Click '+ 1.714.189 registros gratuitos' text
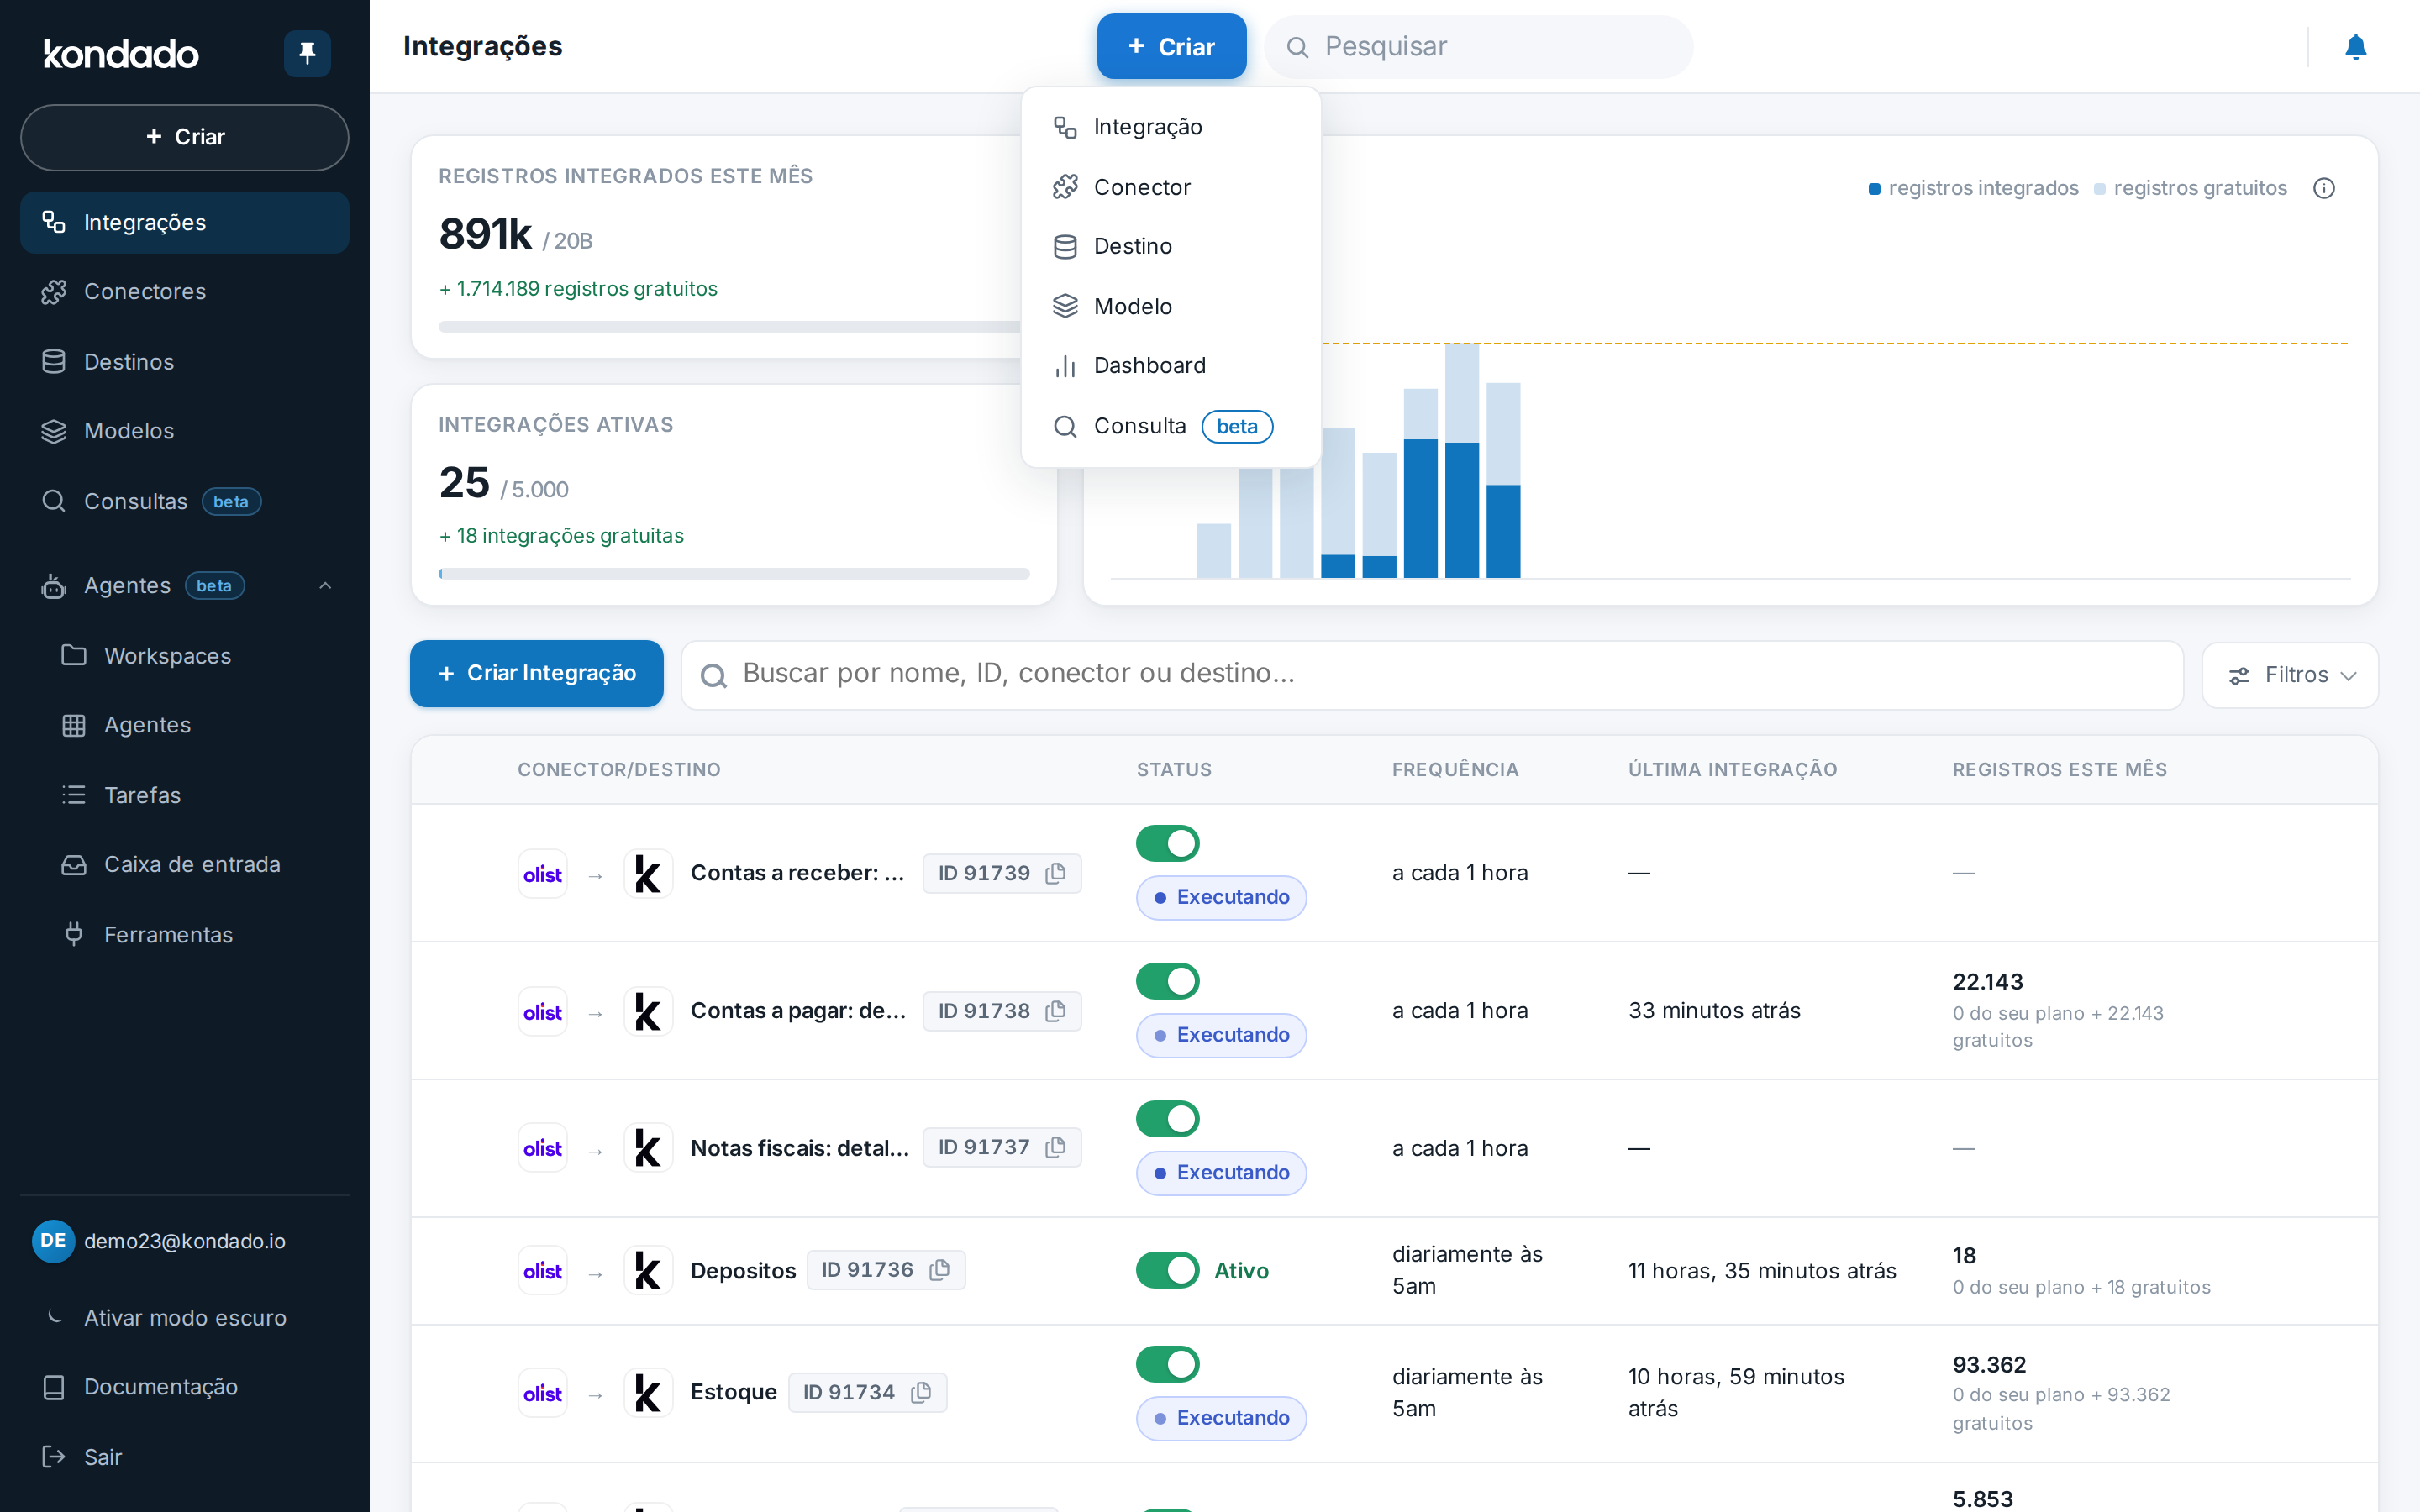This screenshot has height=1512, width=2420. tap(578, 289)
